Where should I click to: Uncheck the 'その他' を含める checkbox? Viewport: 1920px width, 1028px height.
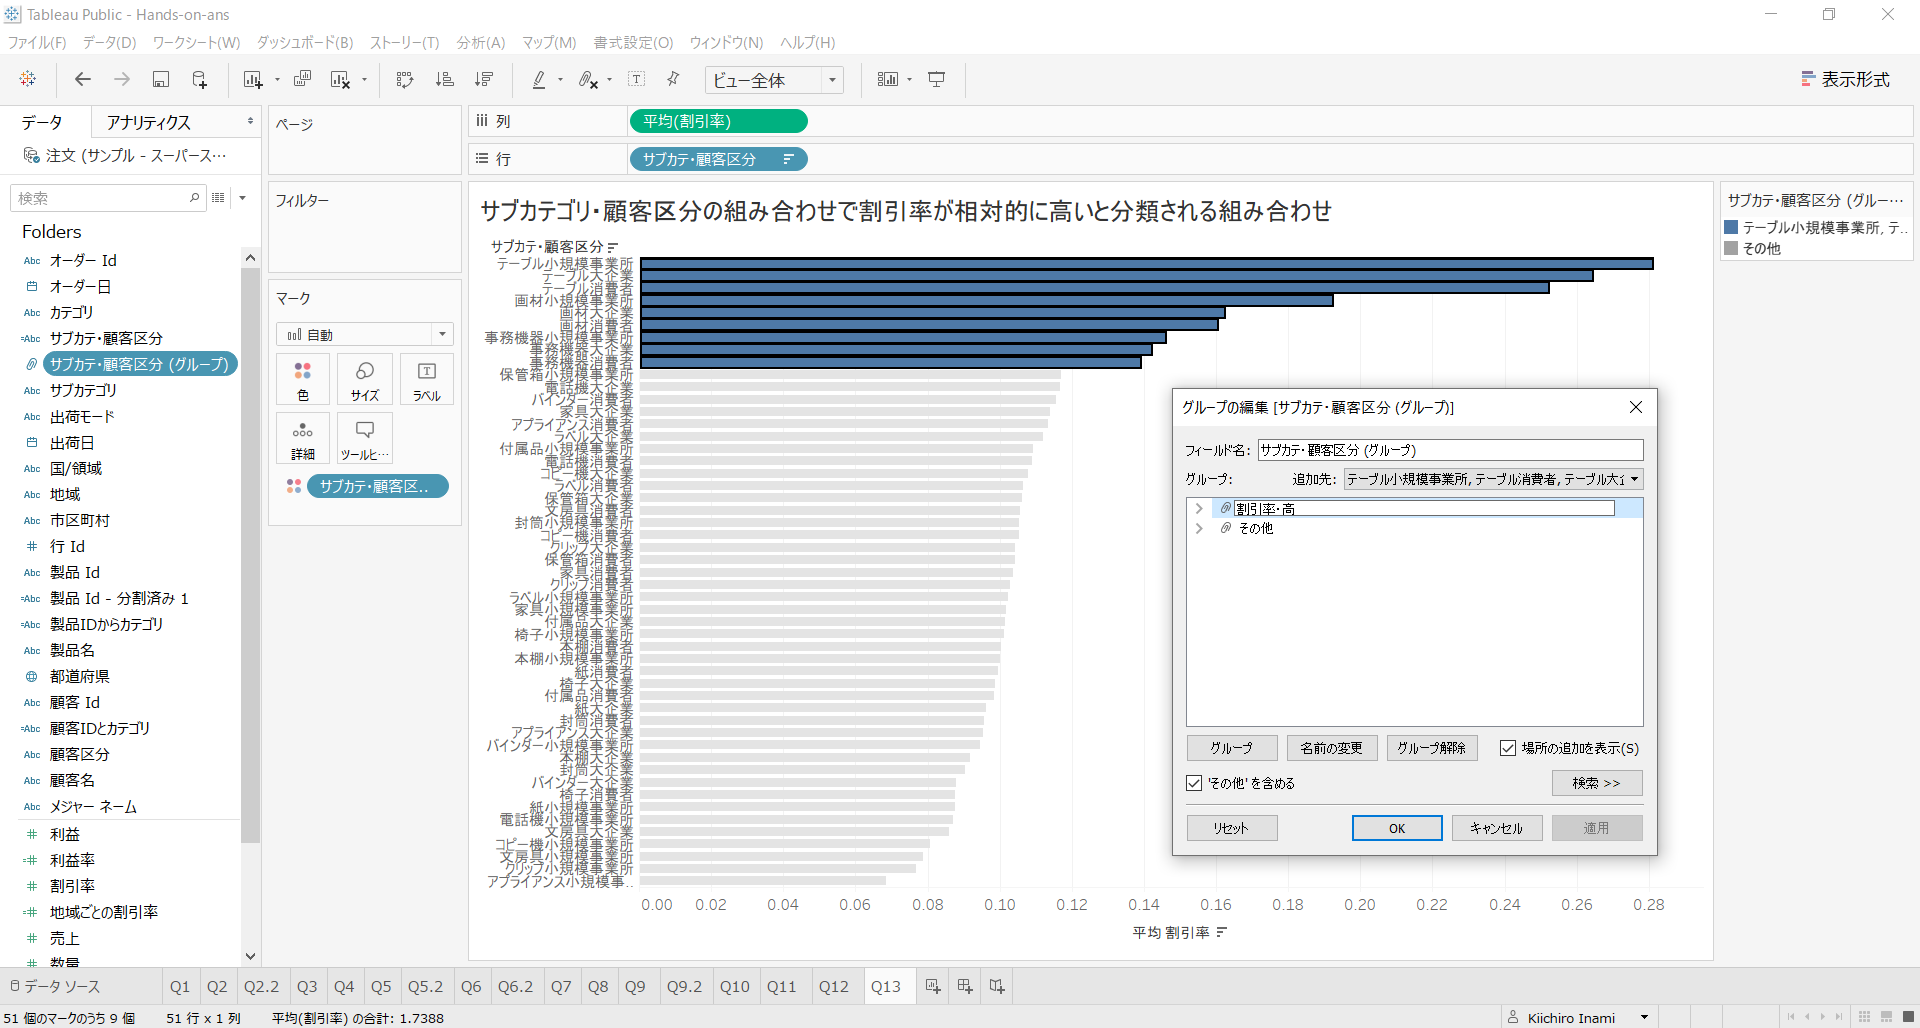point(1194,783)
